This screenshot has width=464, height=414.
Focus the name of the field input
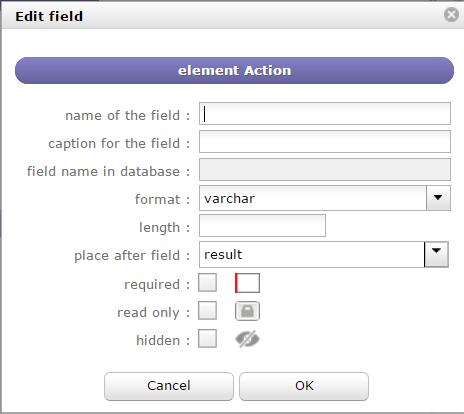(x=325, y=114)
